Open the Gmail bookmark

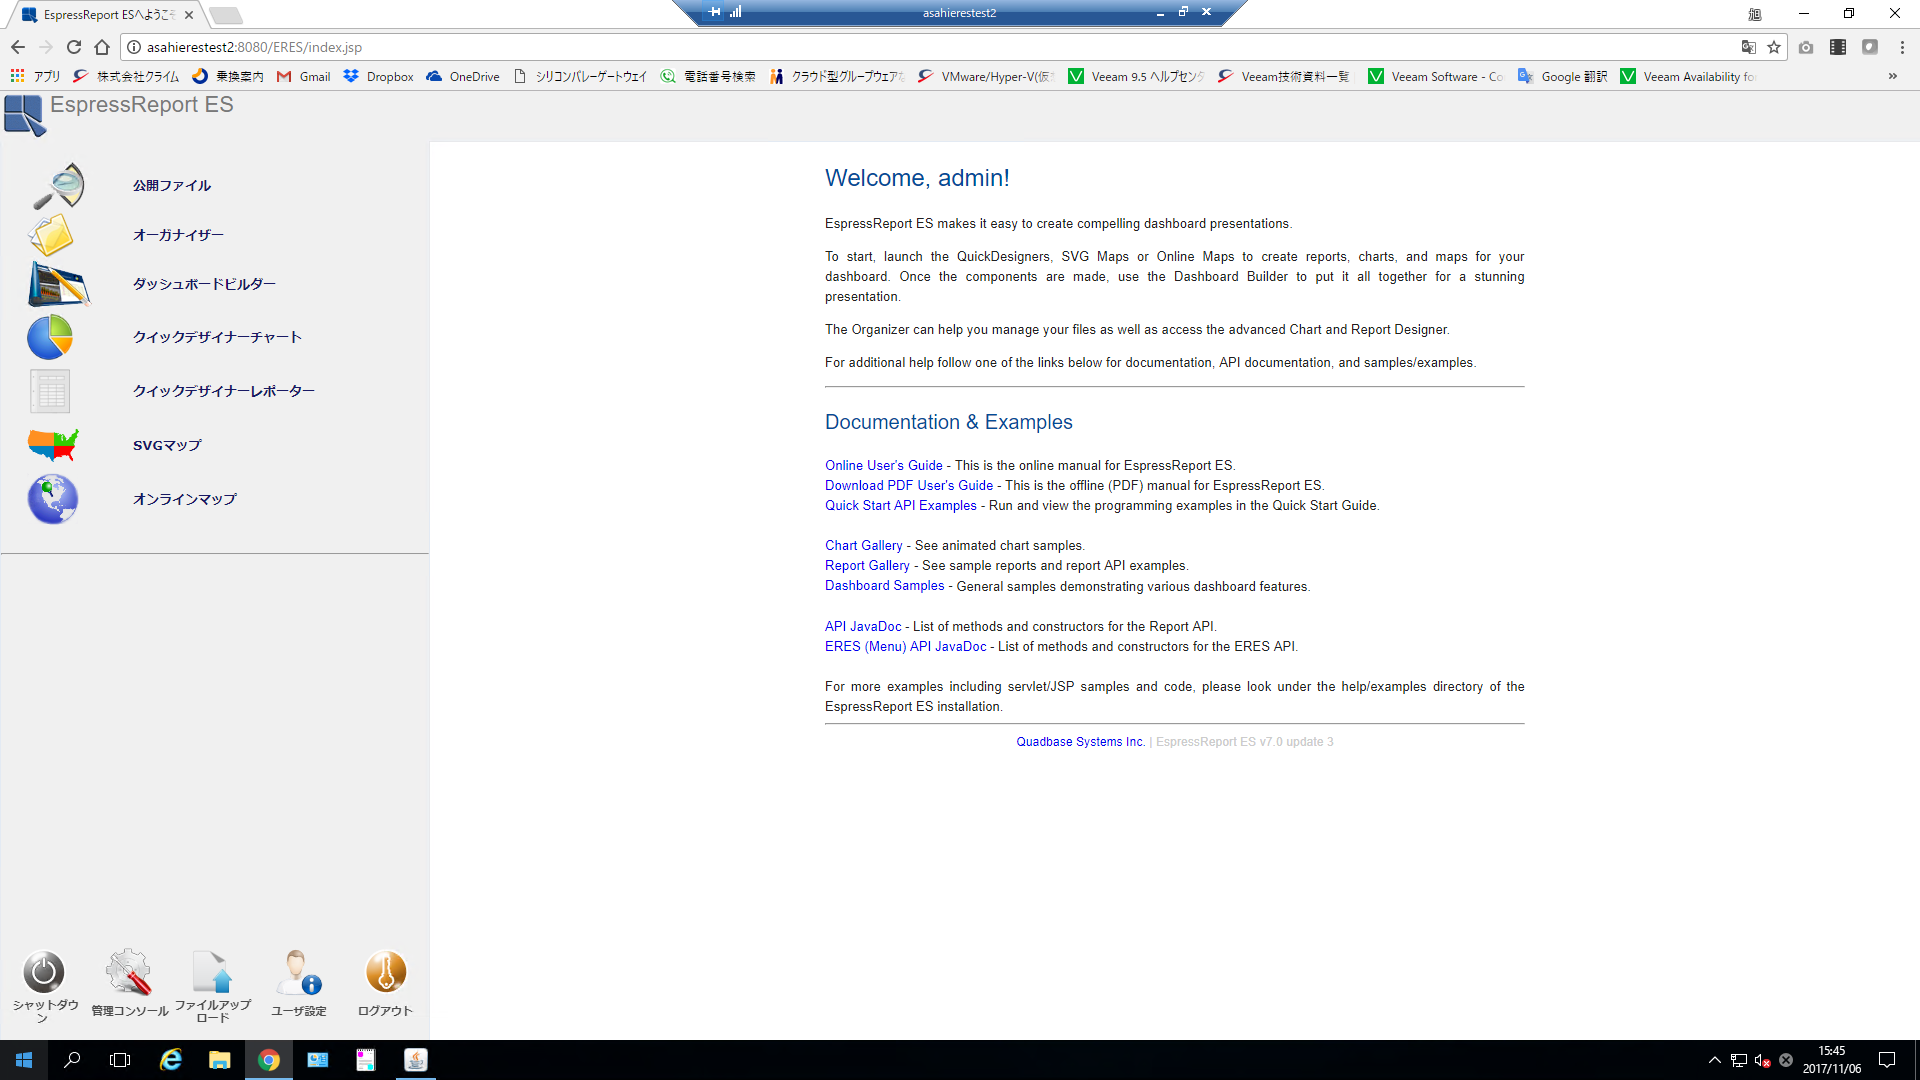pyautogui.click(x=304, y=76)
